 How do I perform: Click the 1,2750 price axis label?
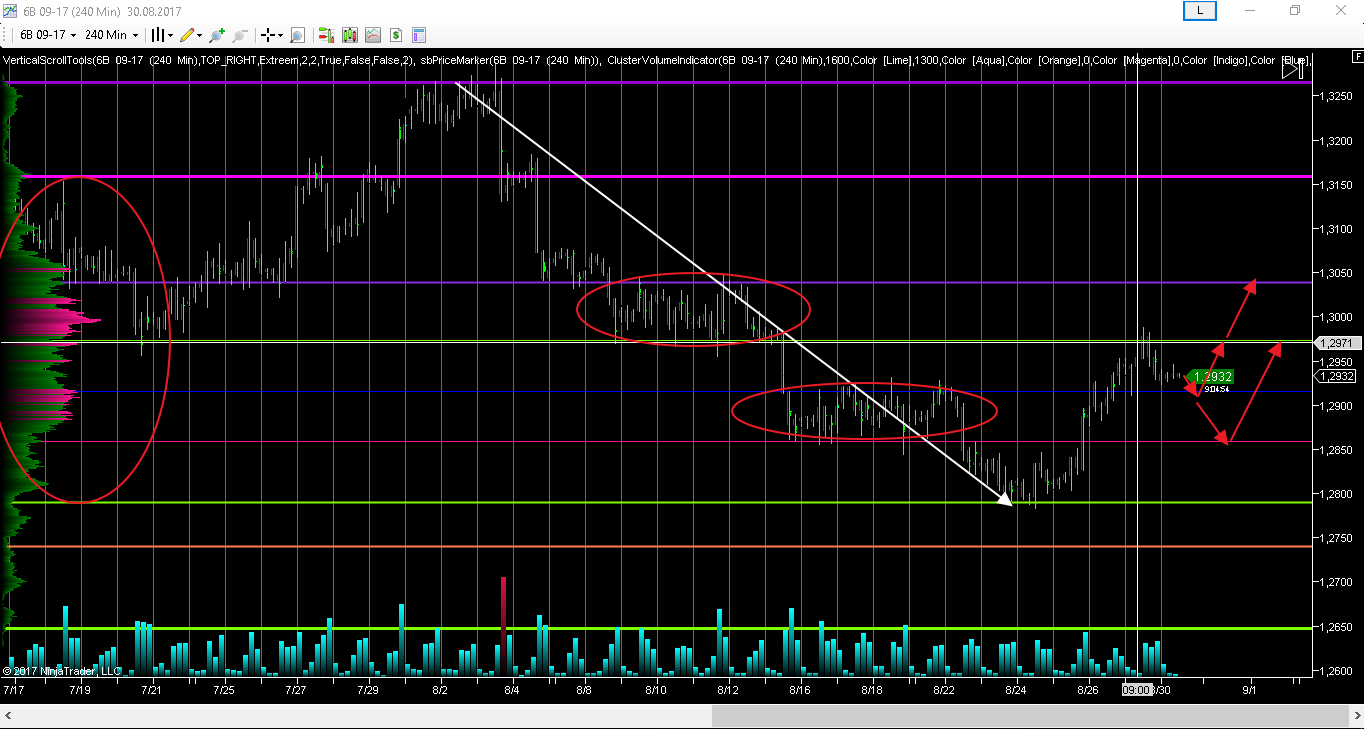[1338, 538]
